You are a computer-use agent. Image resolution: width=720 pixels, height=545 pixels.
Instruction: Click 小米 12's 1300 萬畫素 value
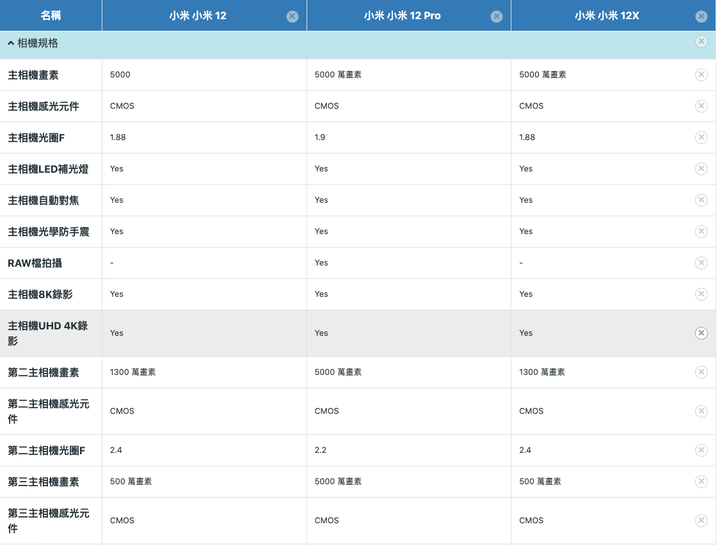tap(132, 372)
